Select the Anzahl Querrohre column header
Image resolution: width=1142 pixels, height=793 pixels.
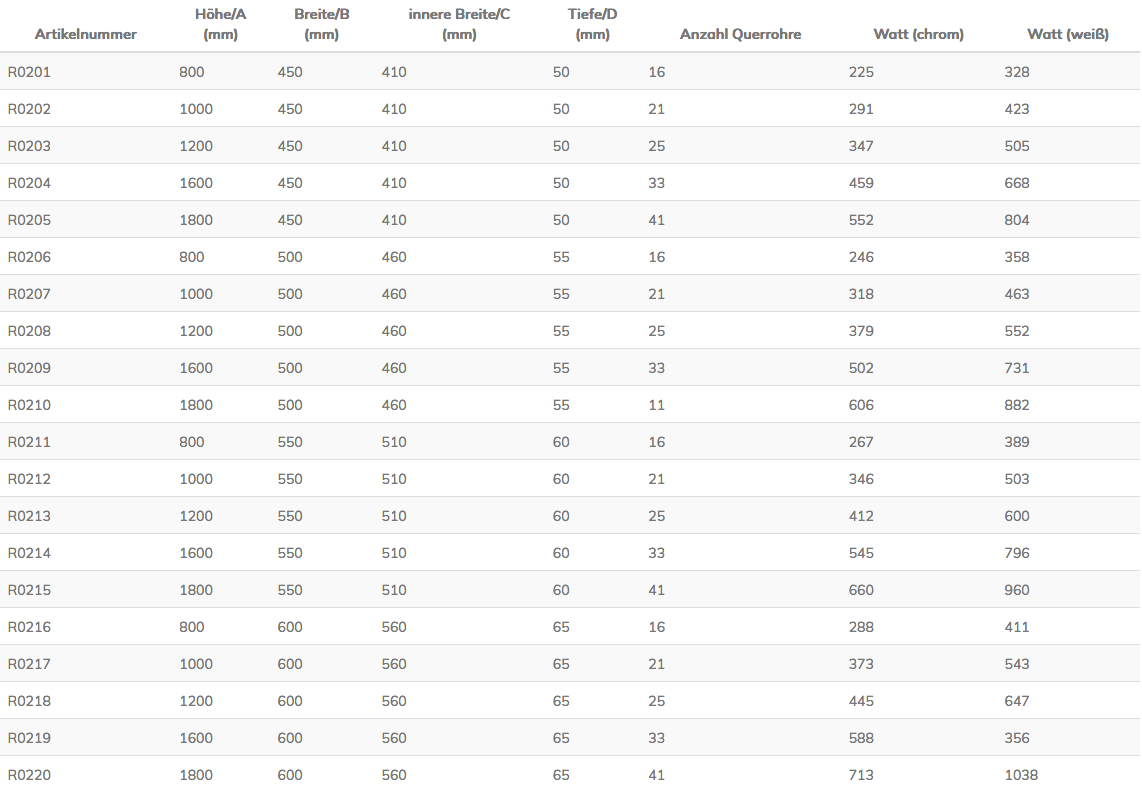tap(741, 34)
